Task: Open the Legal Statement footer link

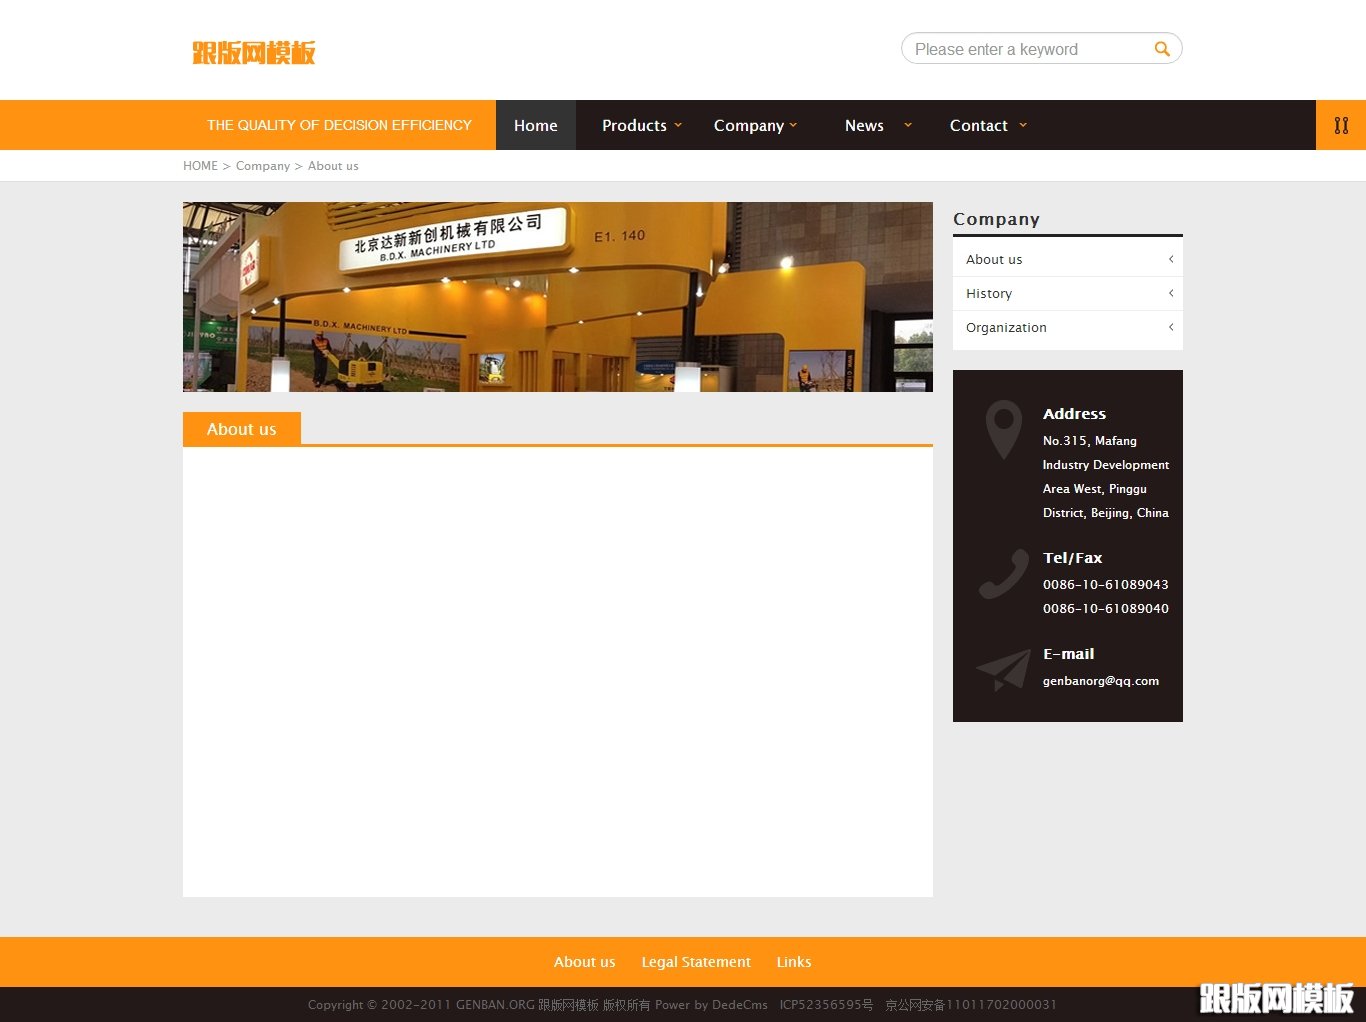Action: pos(696,962)
